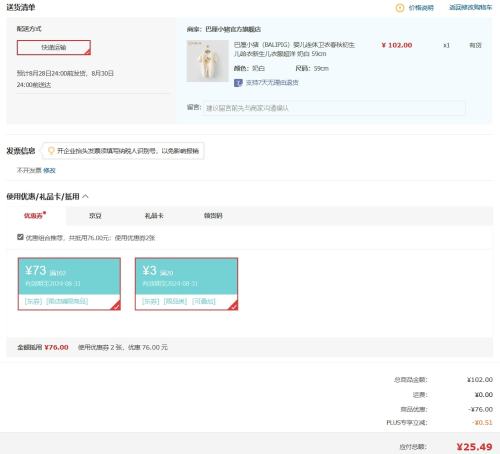The image size is (500, 454).
Task: Click the 7-day no-reason return badge icon
Action: [x=238, y=83]
